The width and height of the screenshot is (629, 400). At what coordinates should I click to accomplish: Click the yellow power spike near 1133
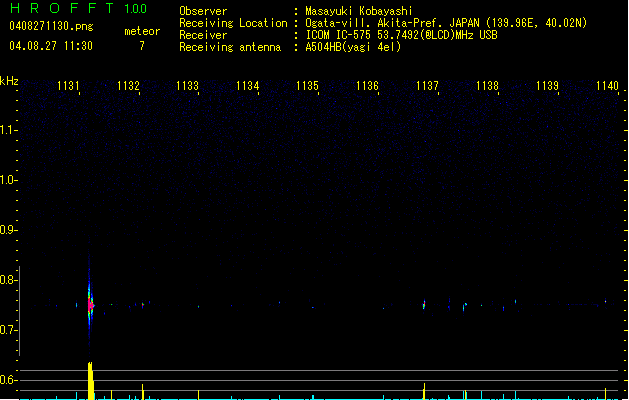pos(198,394)
